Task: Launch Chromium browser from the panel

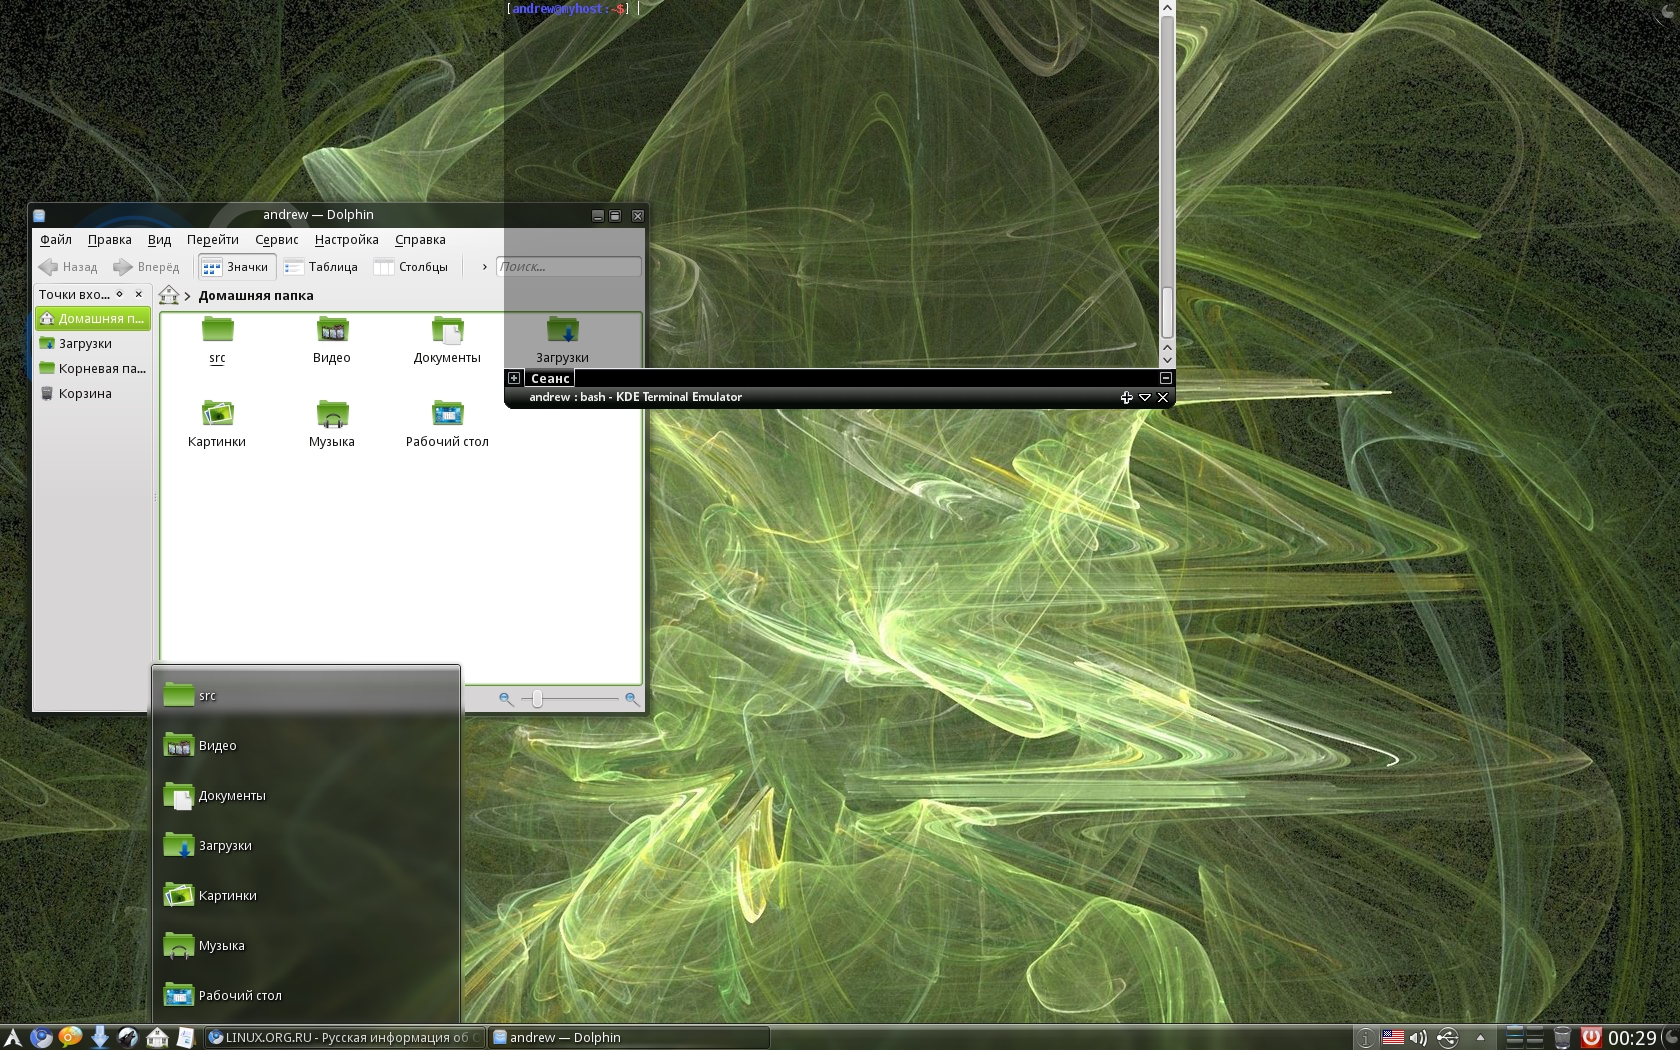Action: tap(41, 1037)
